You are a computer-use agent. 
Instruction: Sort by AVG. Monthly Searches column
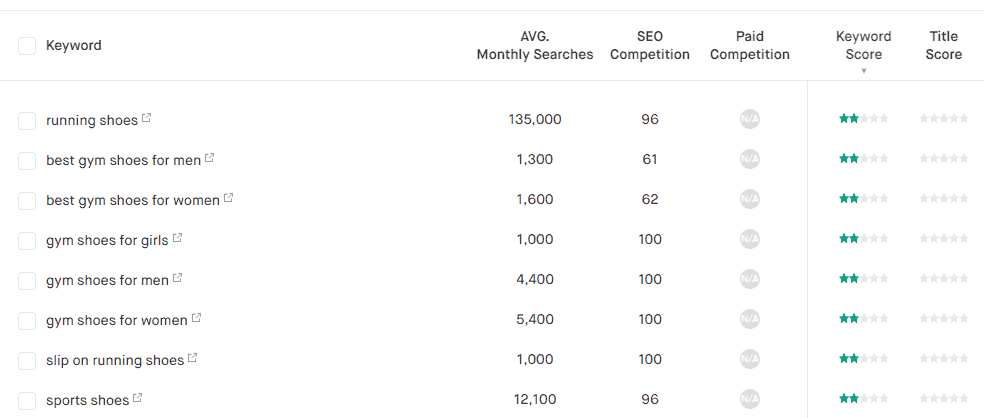[534, 46]
